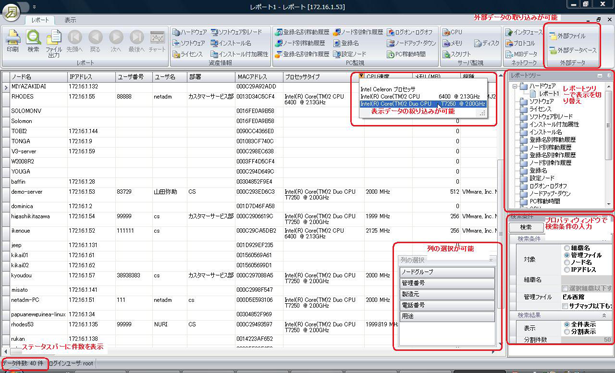
Task: Import from 外部データベース external database
Action: (x=573, y=50)
